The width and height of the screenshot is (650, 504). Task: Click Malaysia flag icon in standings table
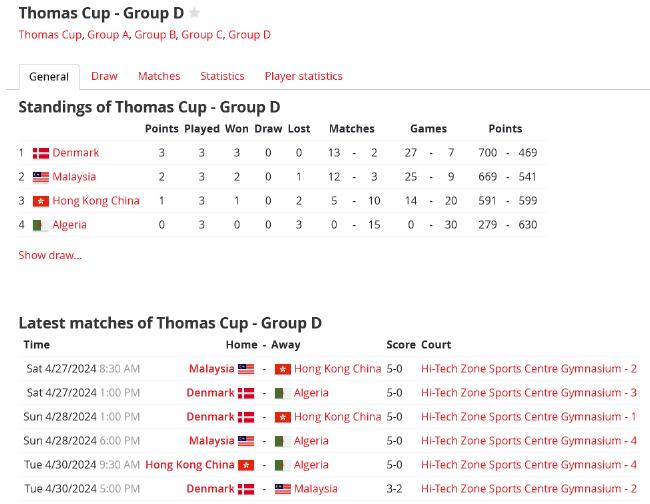[41, 177]
